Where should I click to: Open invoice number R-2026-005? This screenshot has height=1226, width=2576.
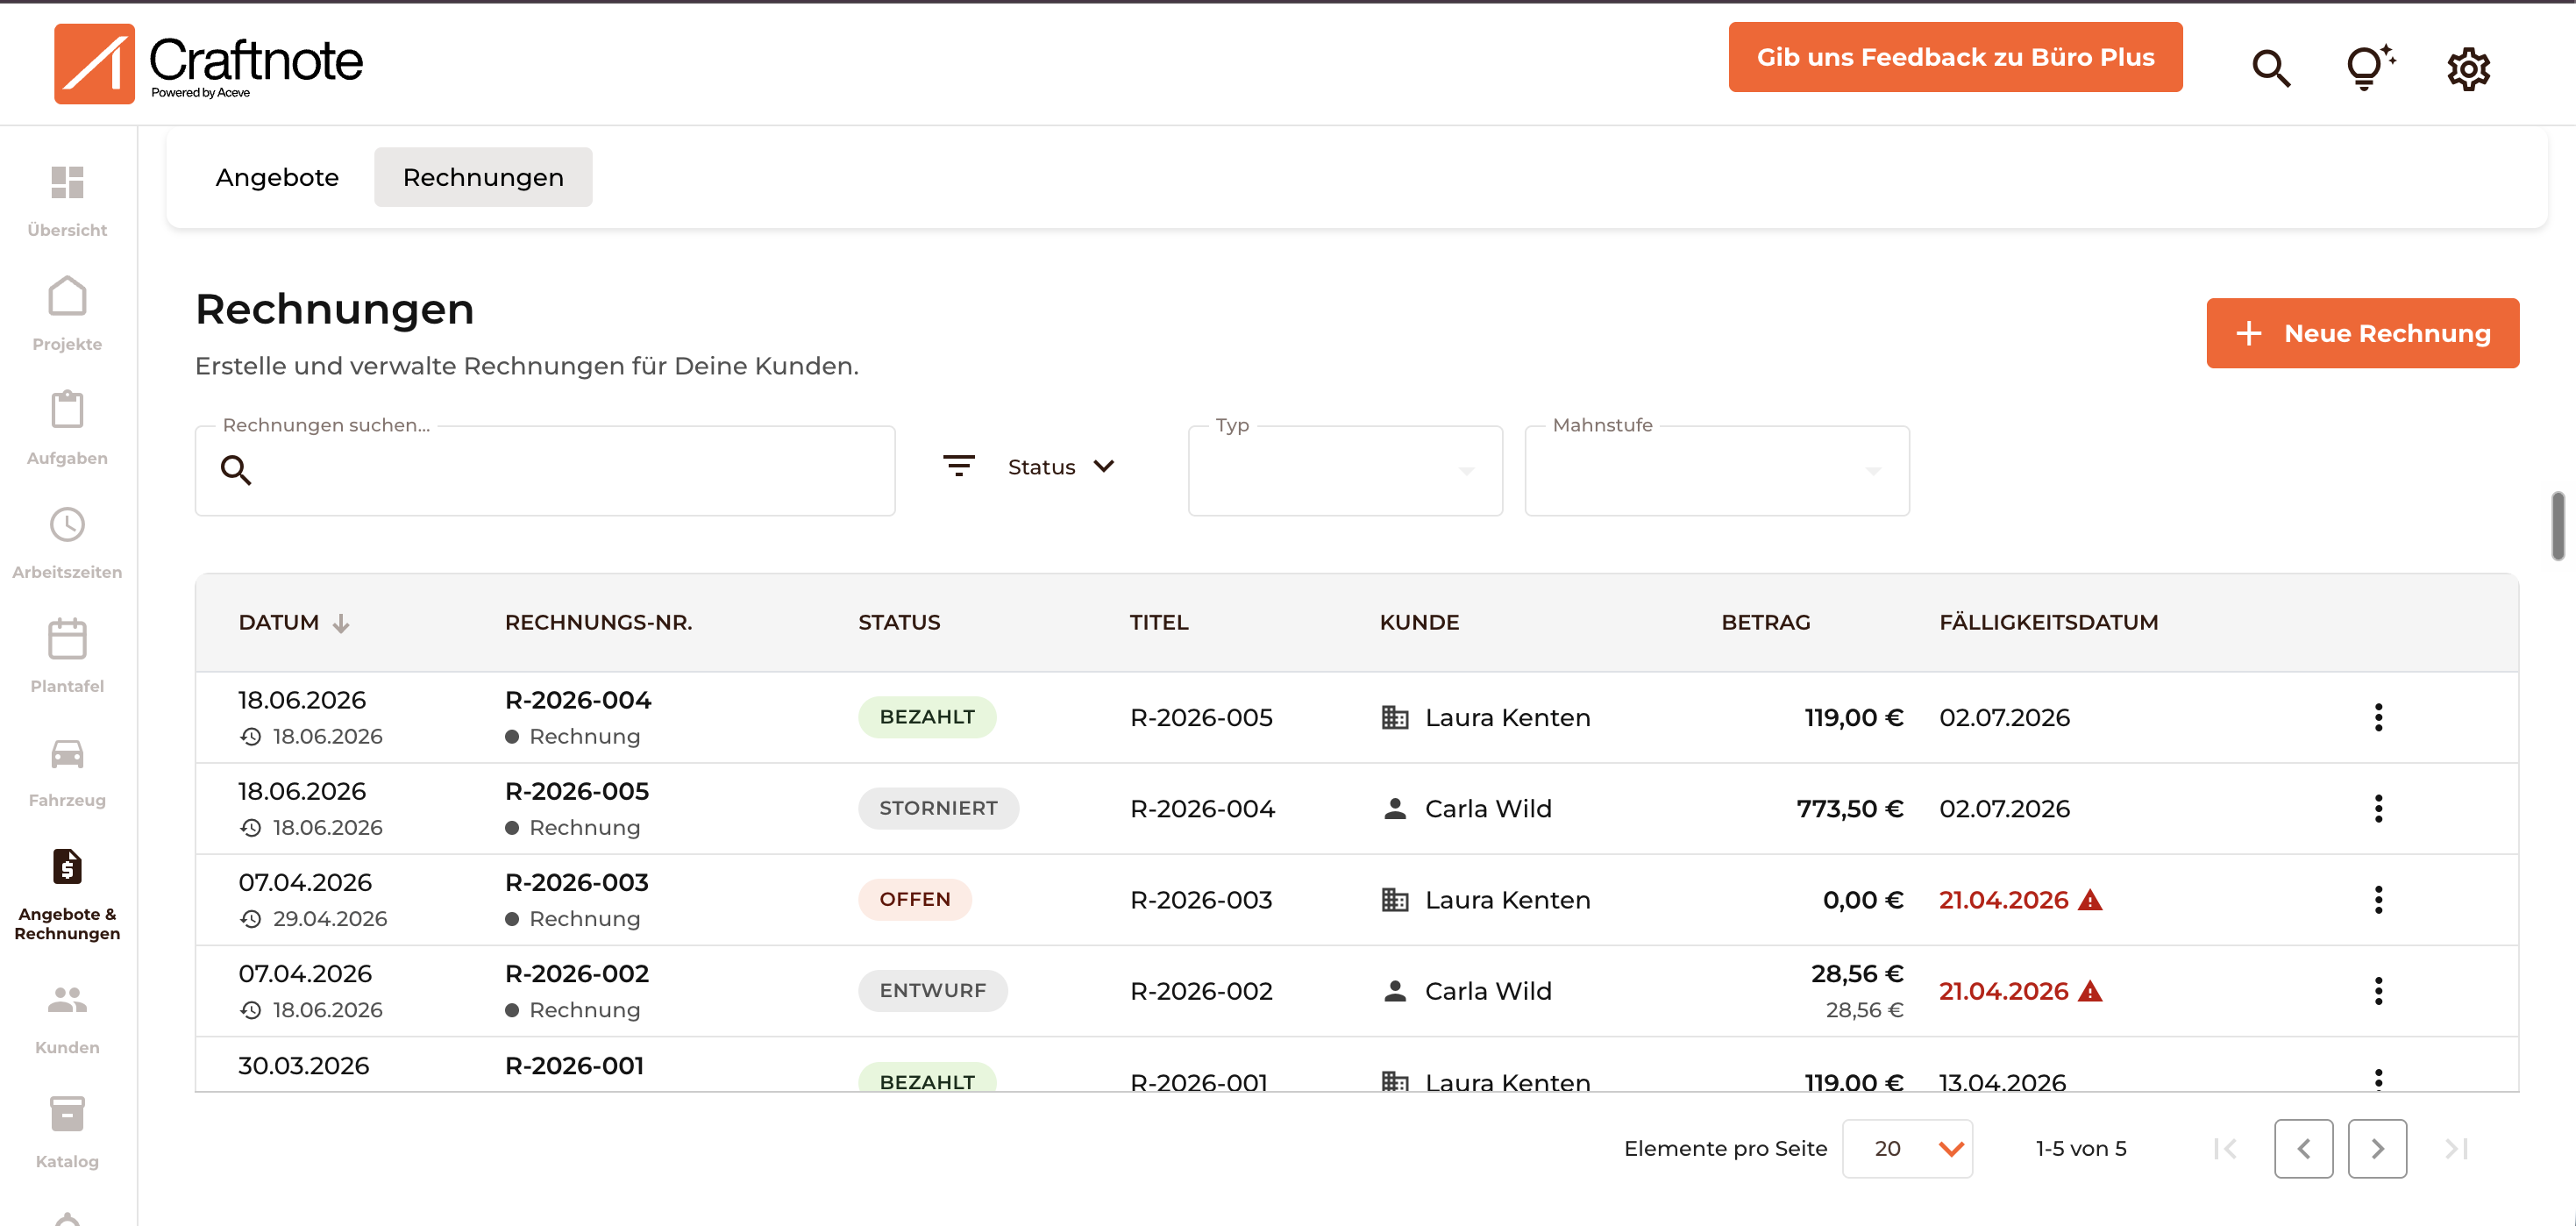pos(577,791)
